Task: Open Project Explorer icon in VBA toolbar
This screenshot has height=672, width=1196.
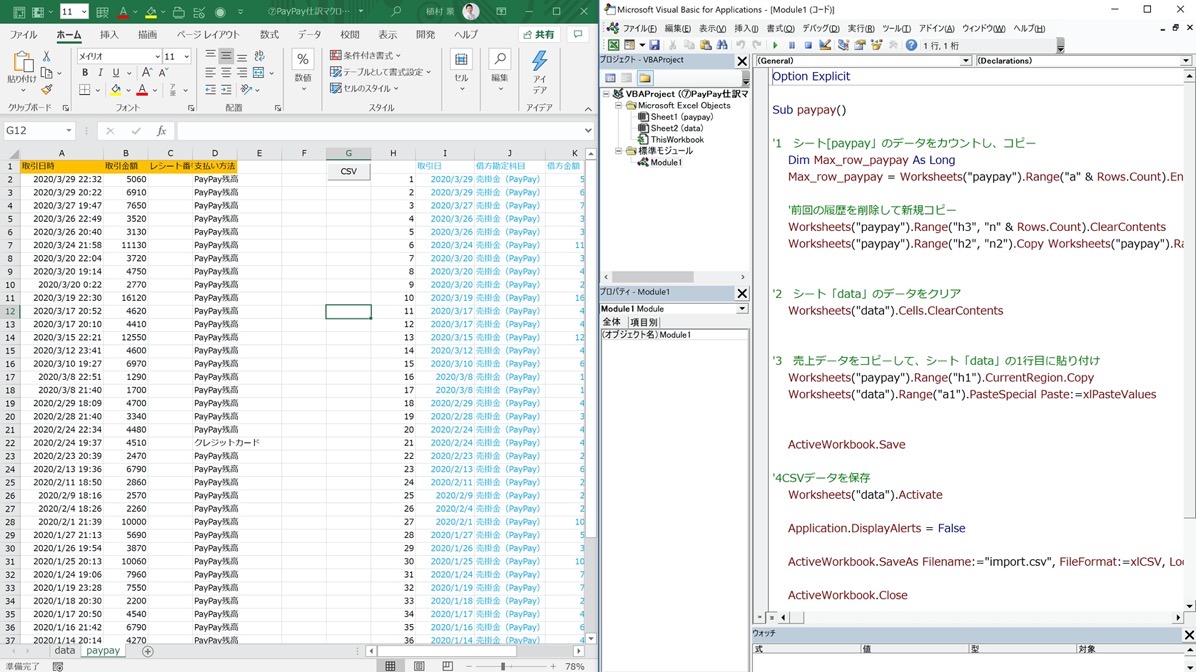Action: (x=843, y=45)
